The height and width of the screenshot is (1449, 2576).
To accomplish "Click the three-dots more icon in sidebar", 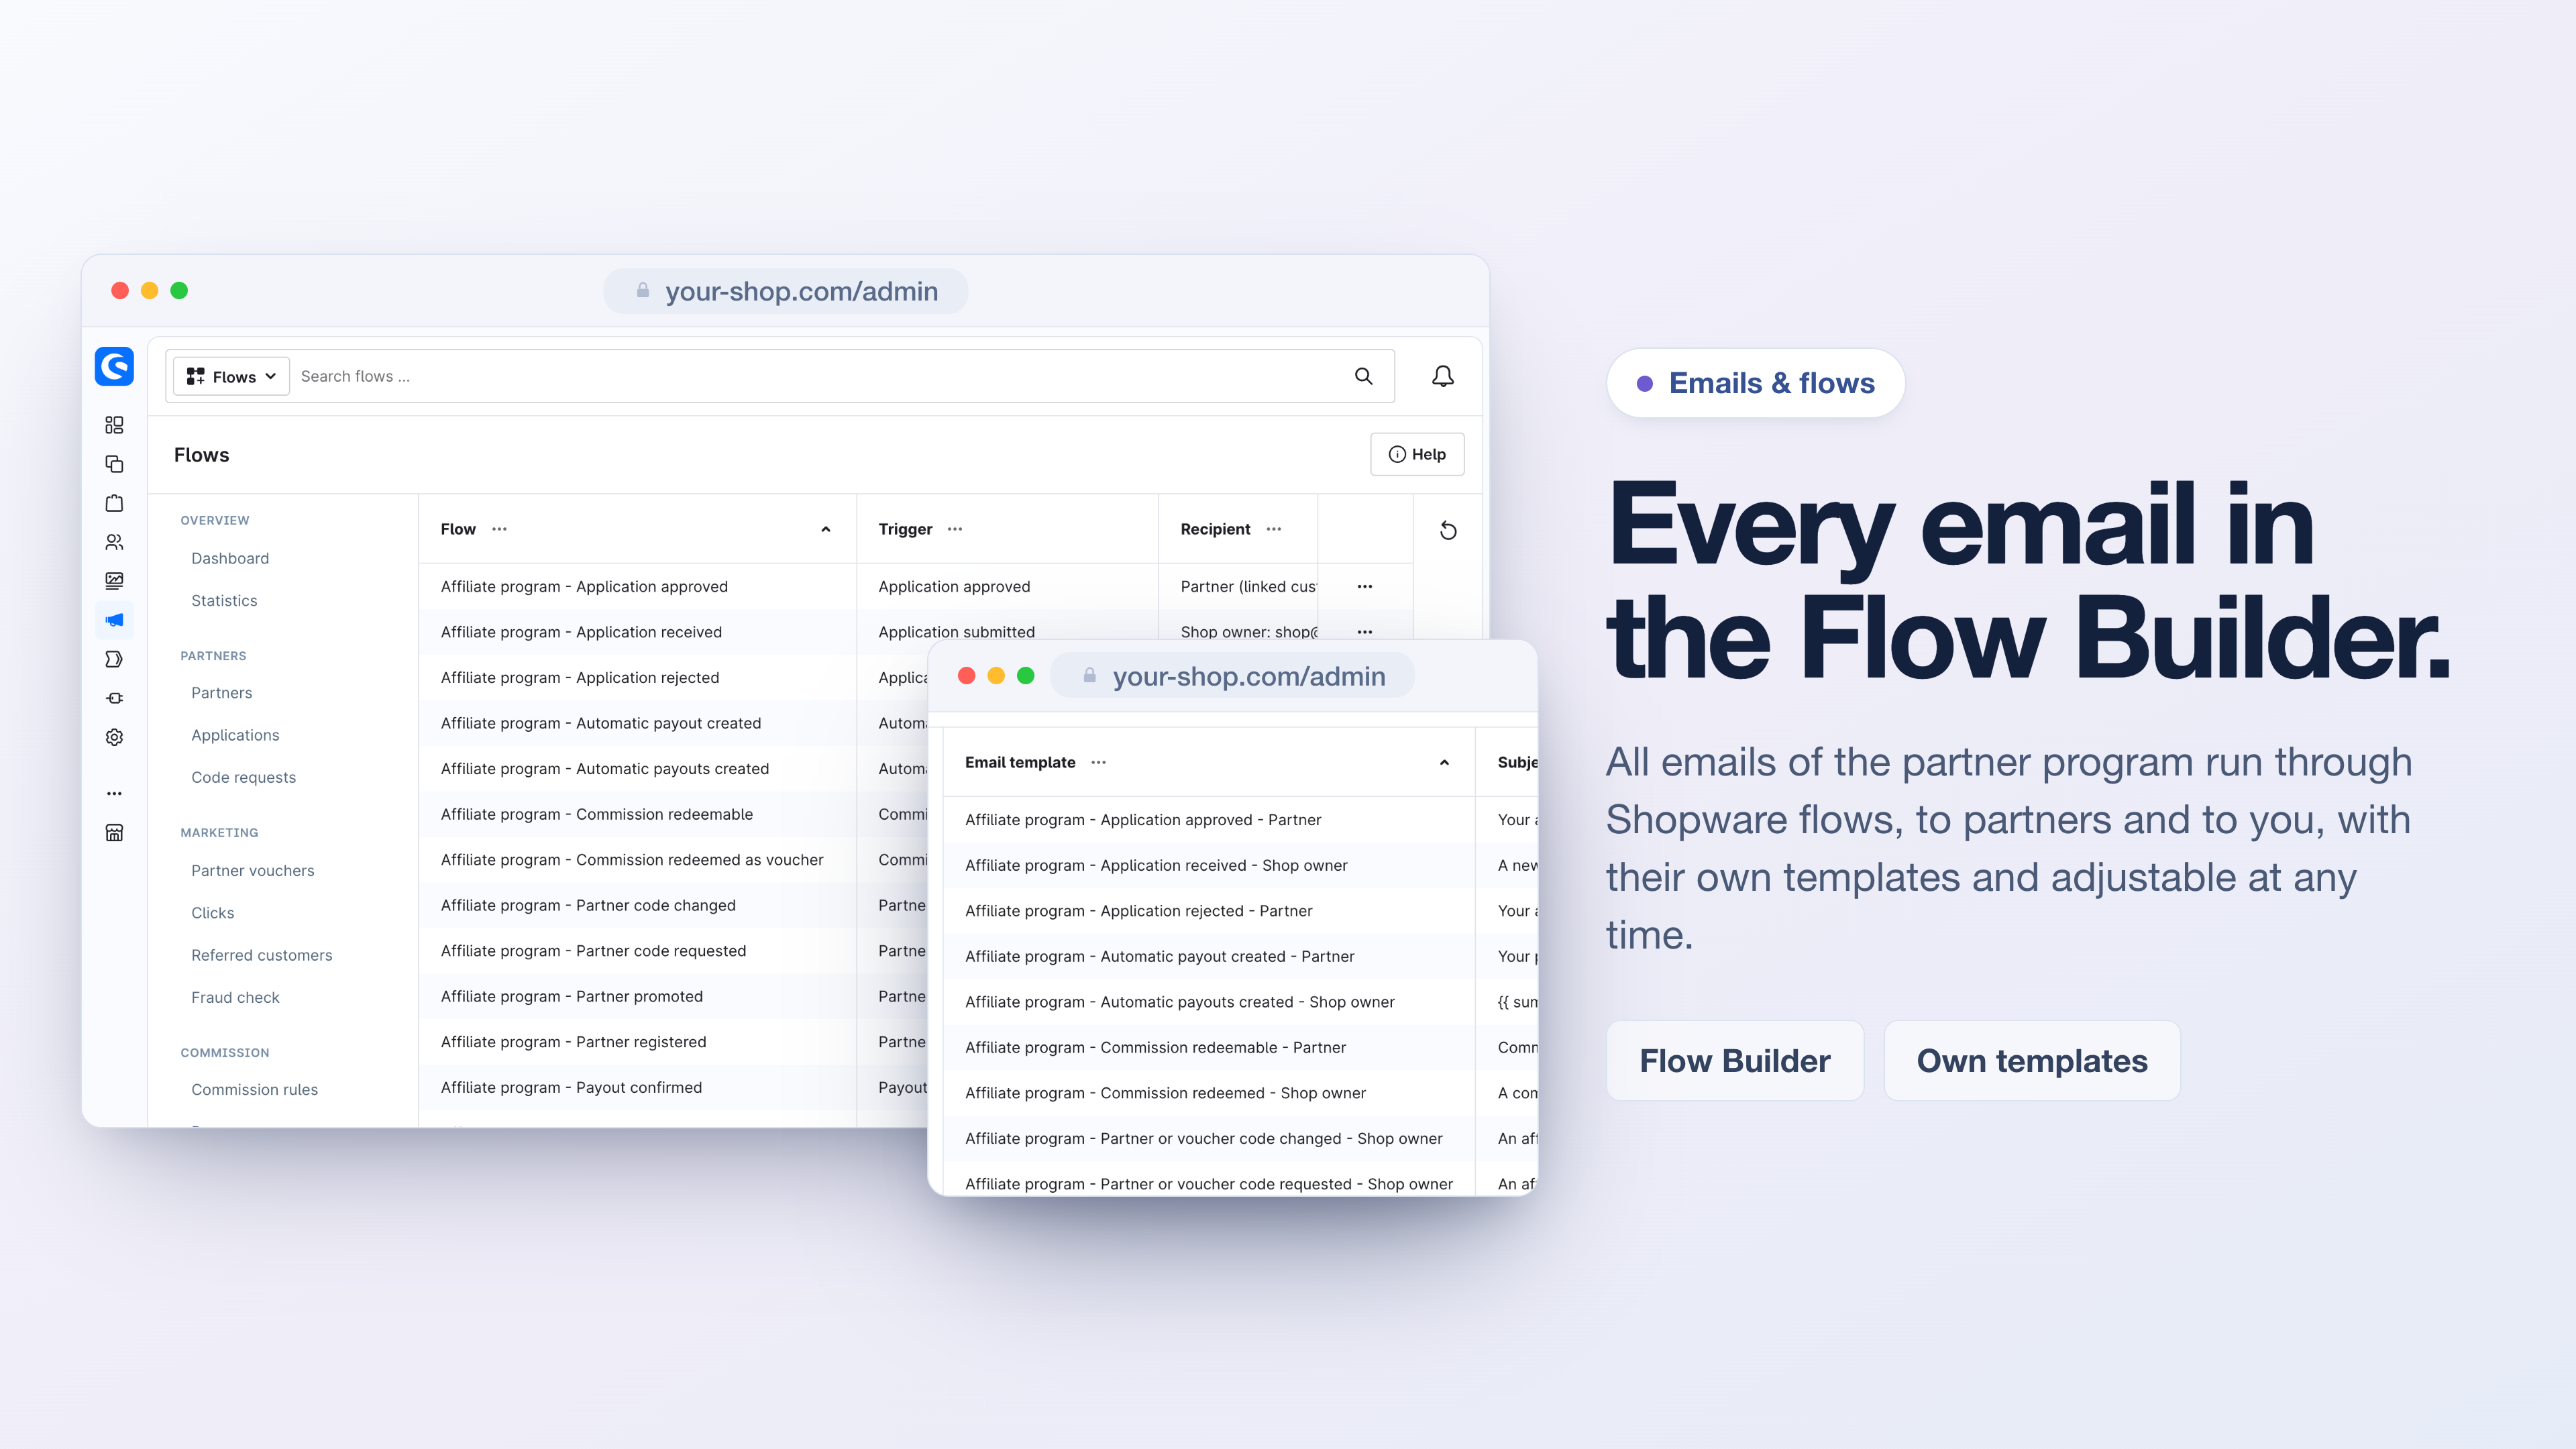I will point(114,793).
